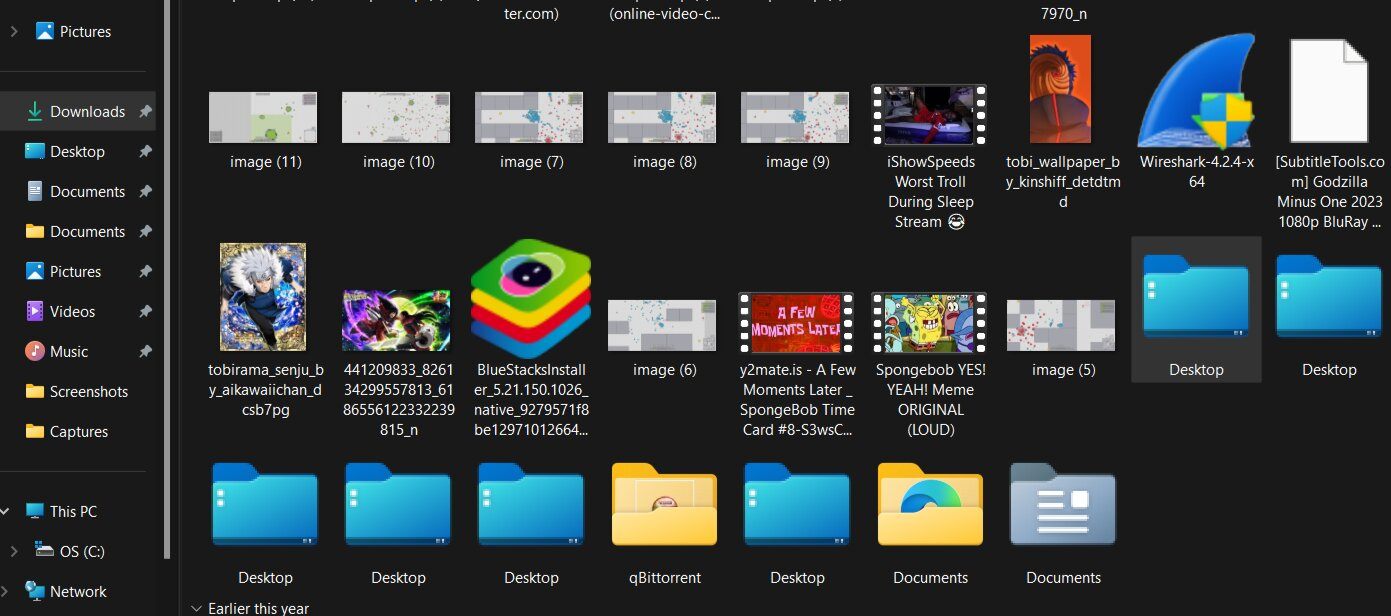This screenshot has height=616, width=1391.
Task: Select the qBittorrent folder
Action: click(664, 505)
